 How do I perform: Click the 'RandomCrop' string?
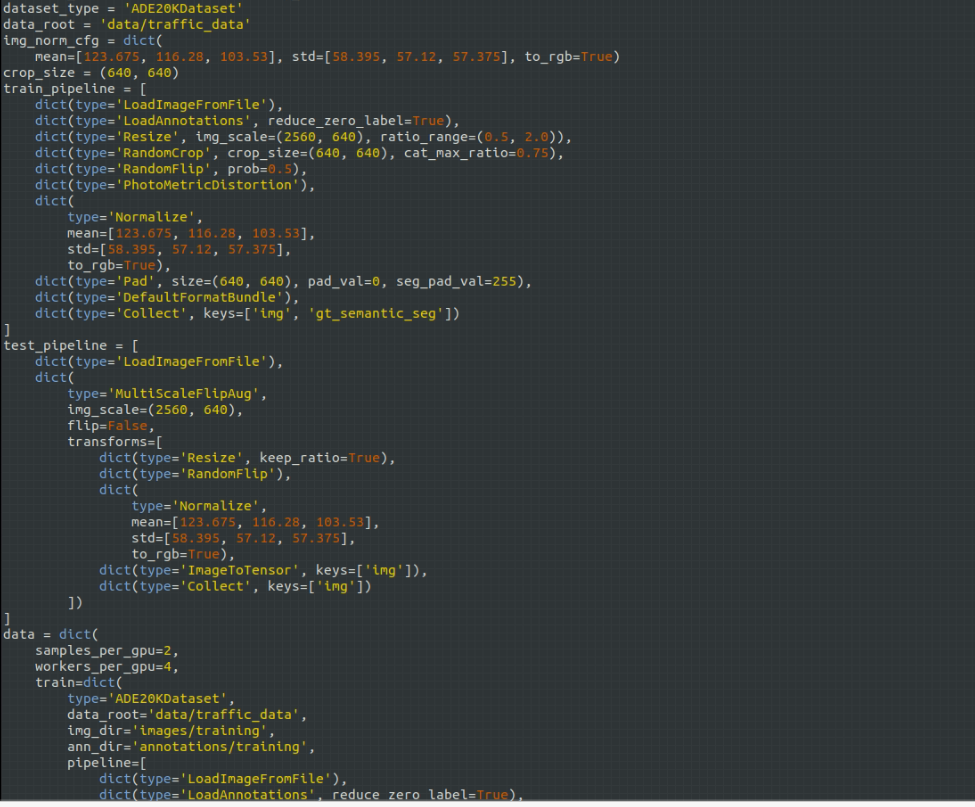coord(164,153)
